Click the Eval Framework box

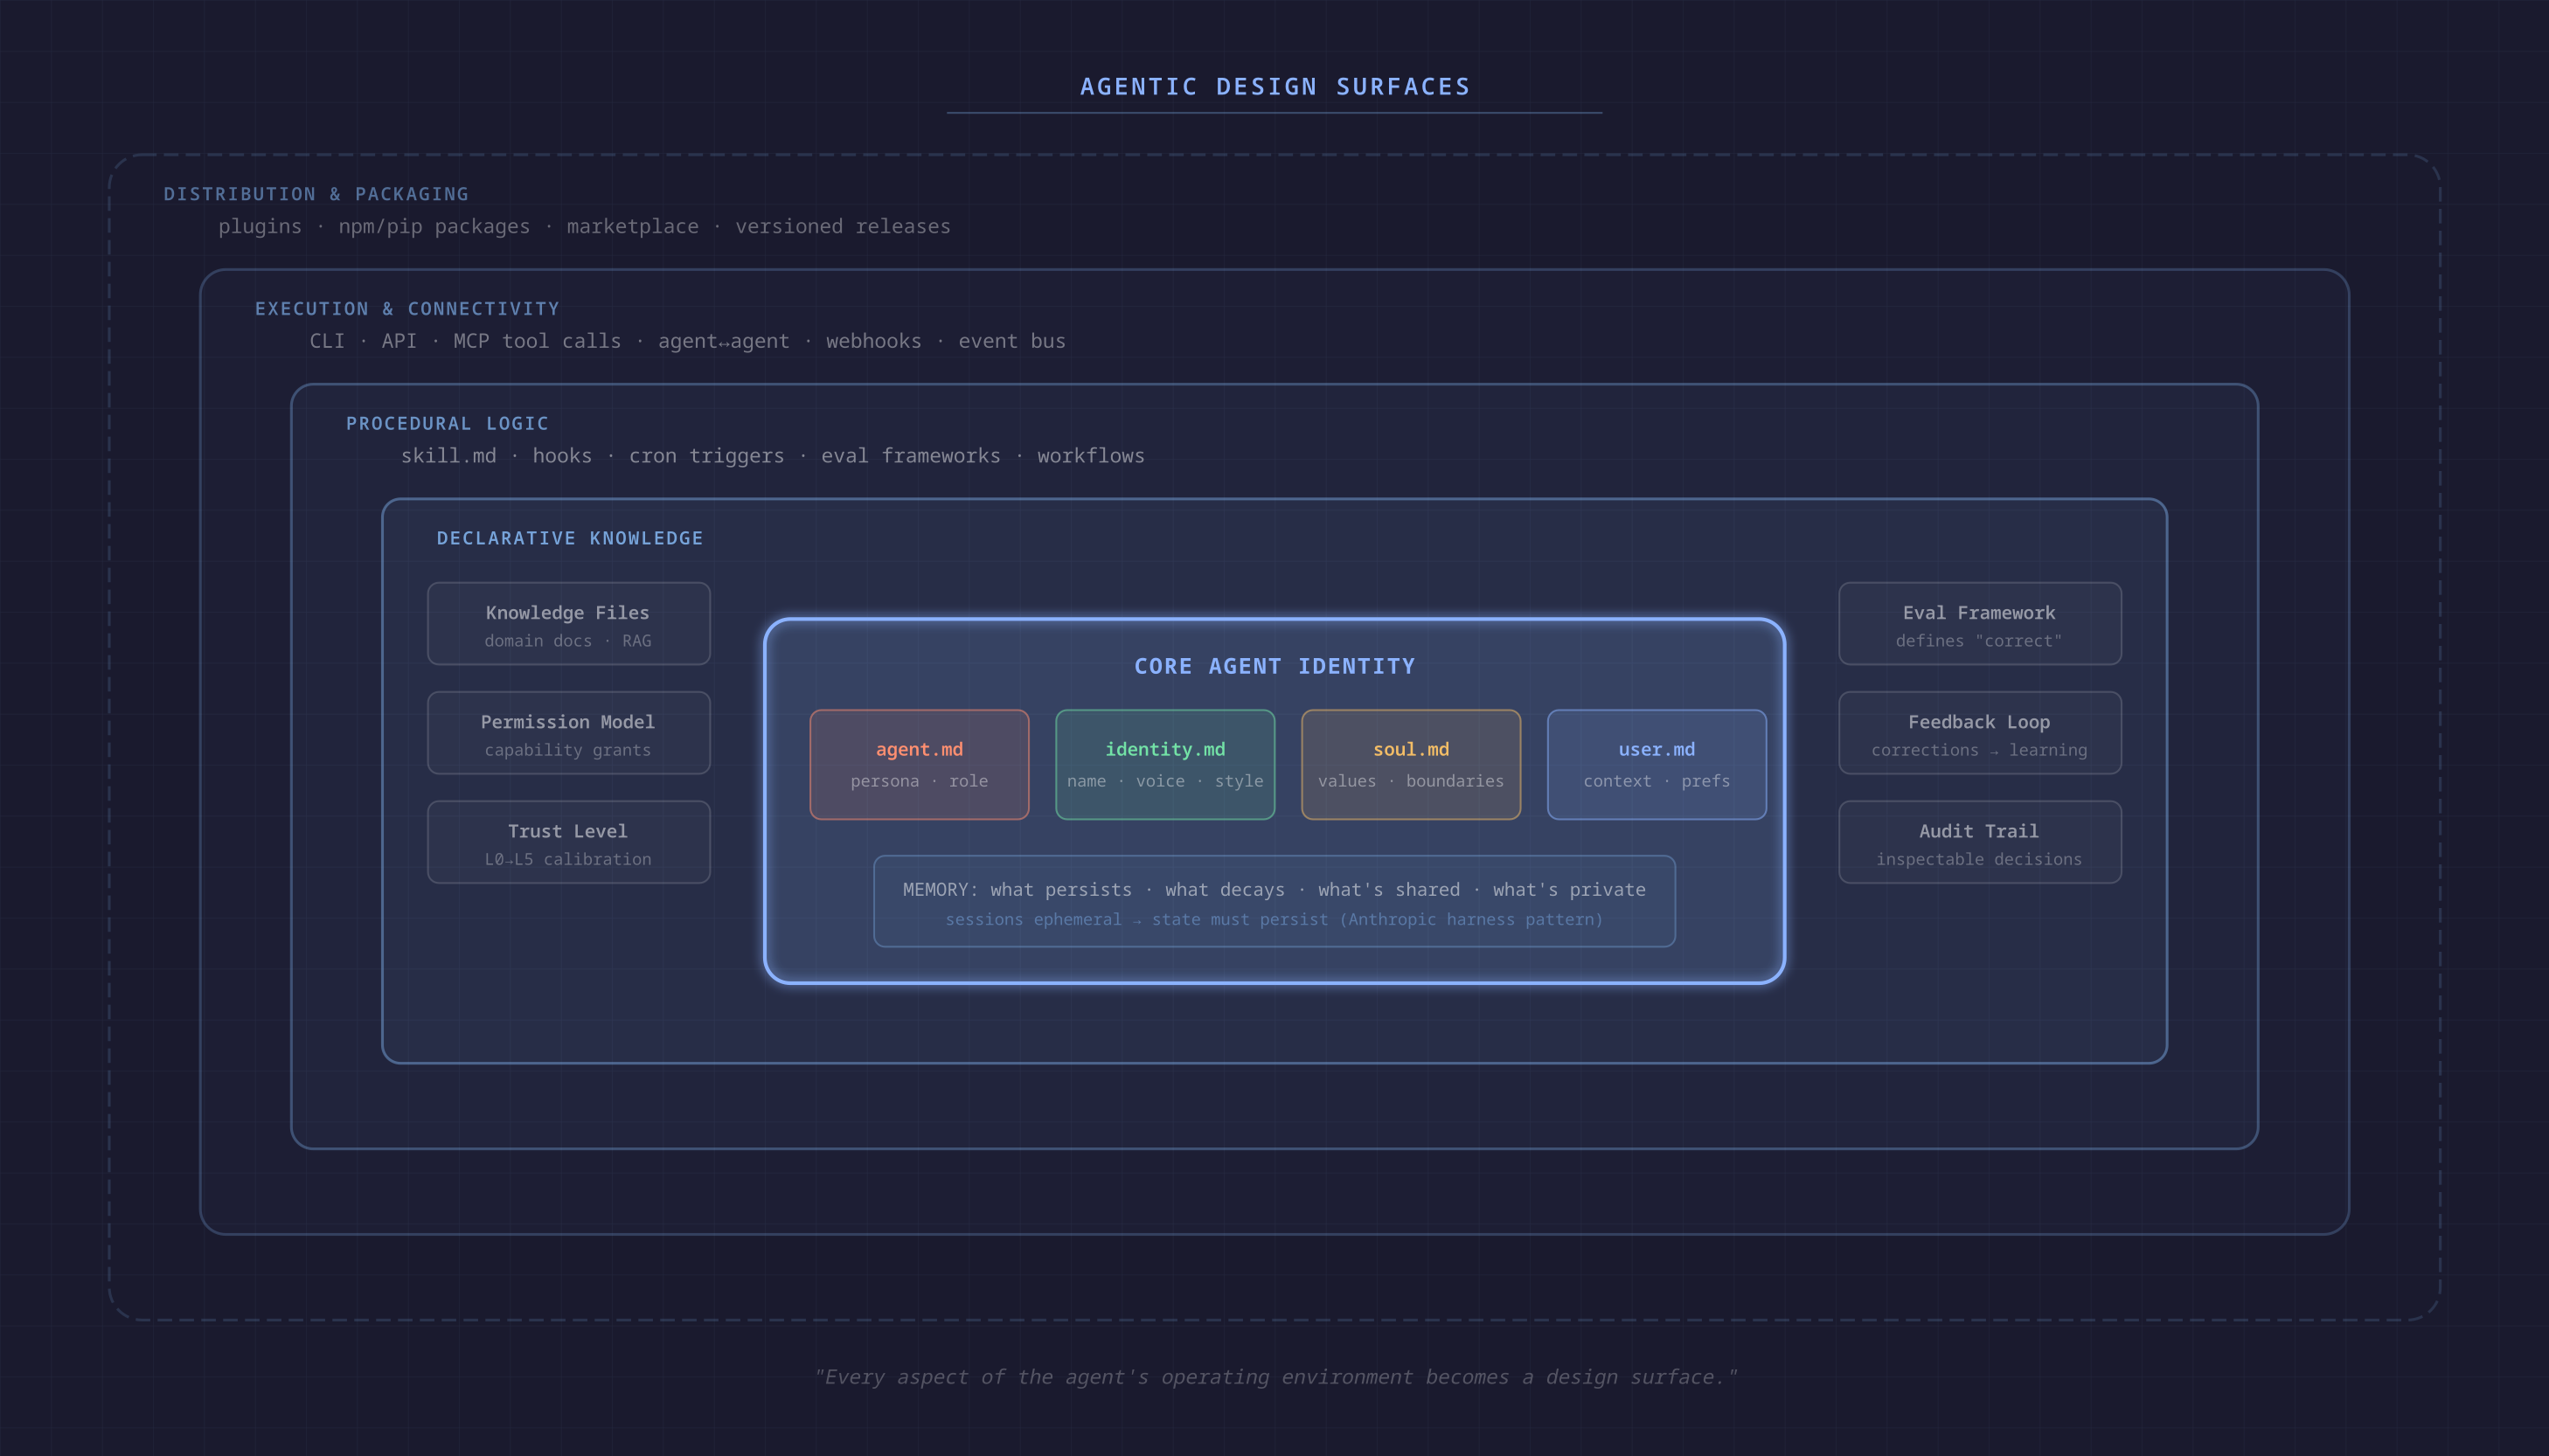(1980, 624)
